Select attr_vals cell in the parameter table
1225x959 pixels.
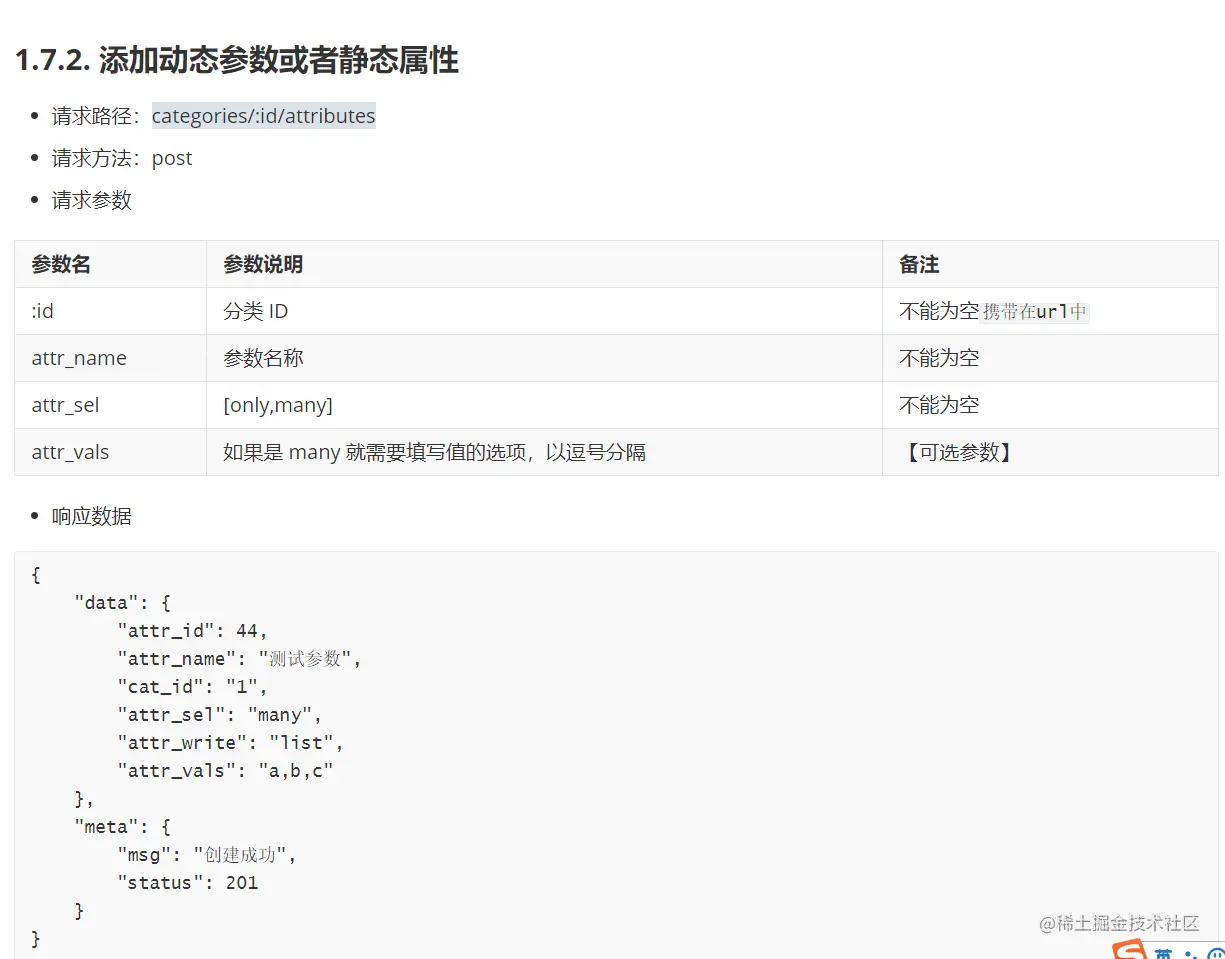click(111, 452)
